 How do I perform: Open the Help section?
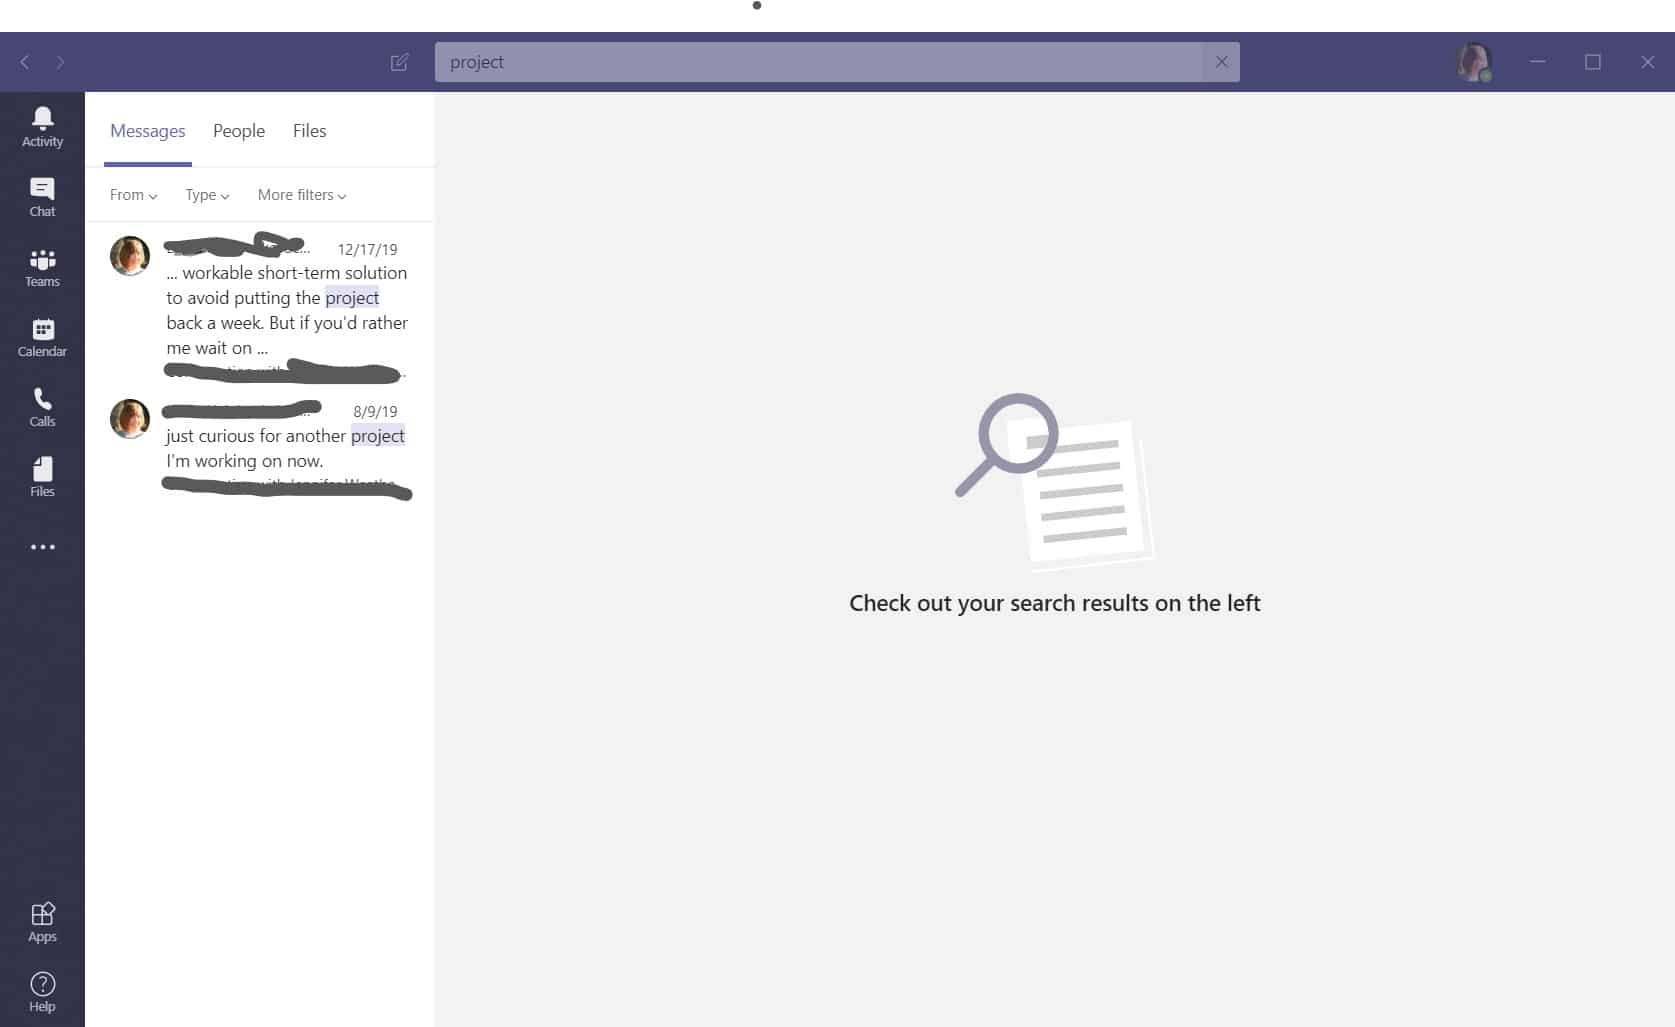[42, 989]
